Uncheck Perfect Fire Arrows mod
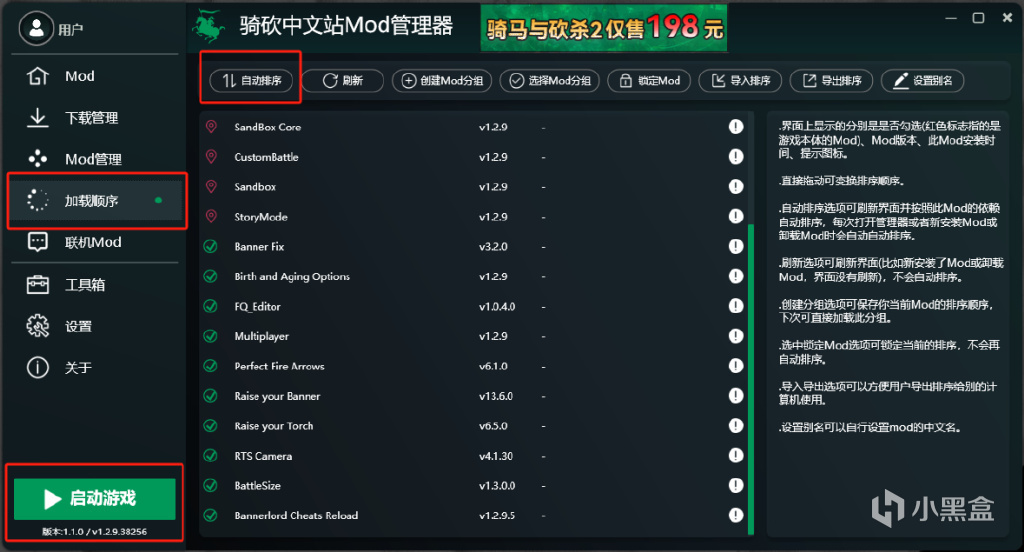Screen dimensions: 1024x552 pyautogui.click(x=210, y=366)
